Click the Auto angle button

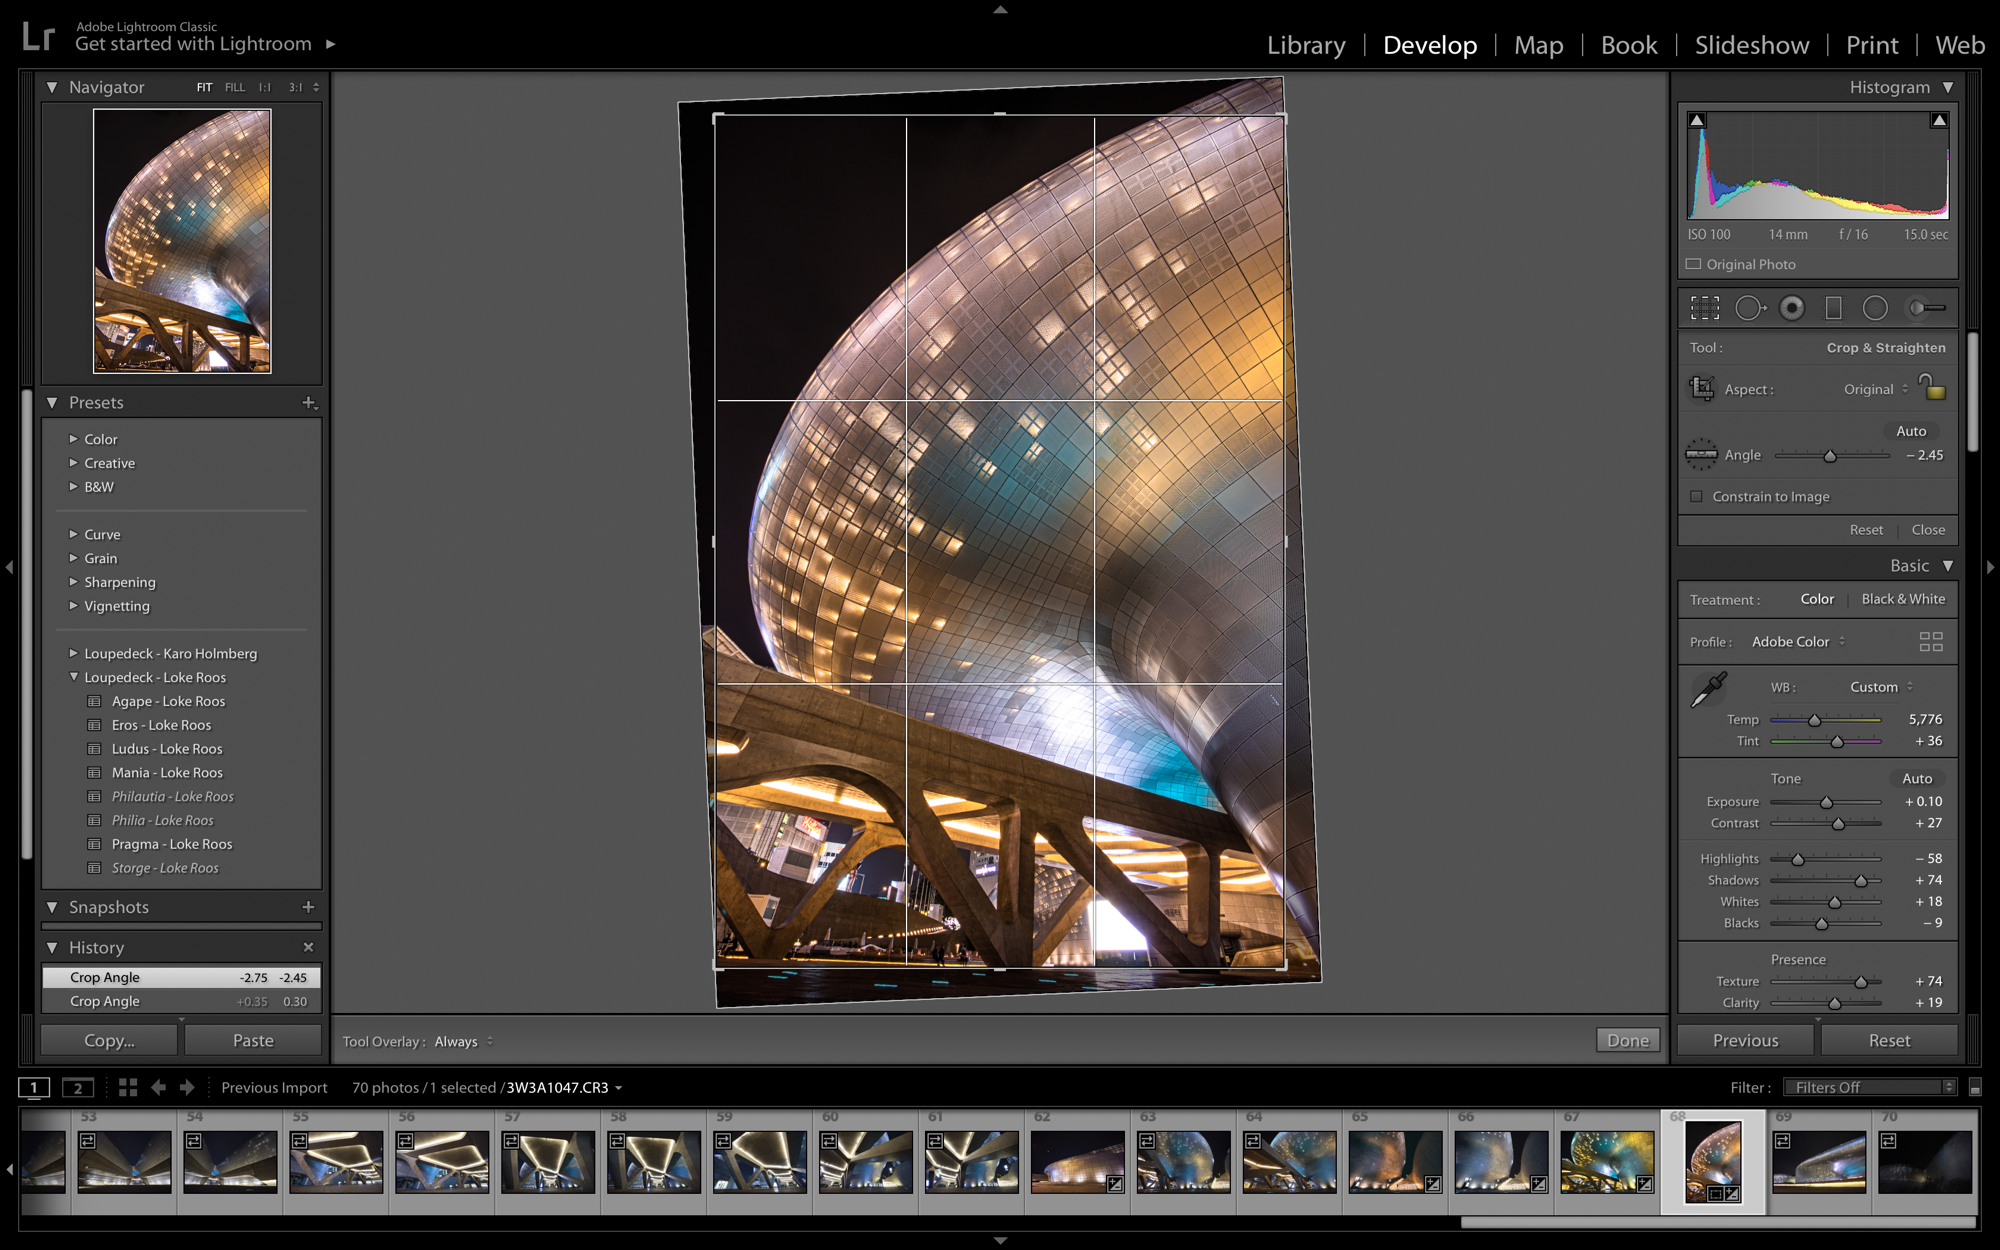tap(1910, 431)
